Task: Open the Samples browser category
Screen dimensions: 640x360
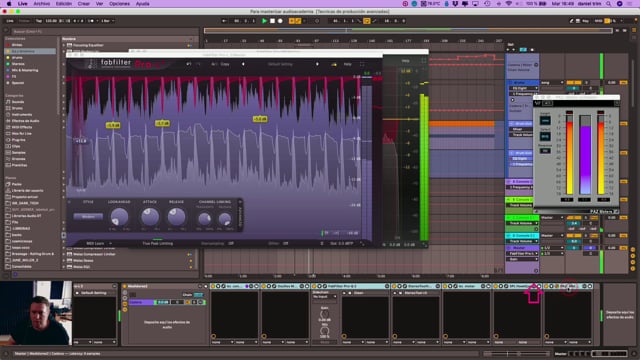Action: pos(19,153)
